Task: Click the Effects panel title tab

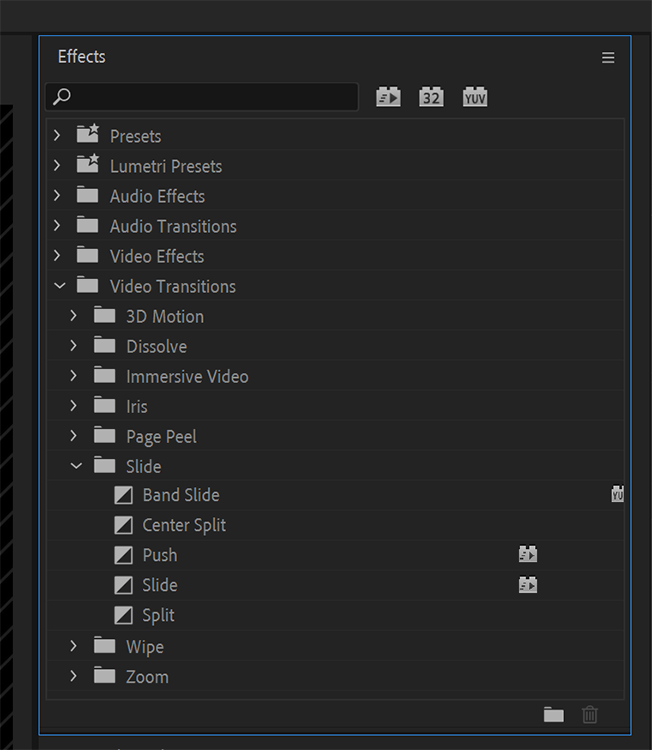Action: pos(82,57)
